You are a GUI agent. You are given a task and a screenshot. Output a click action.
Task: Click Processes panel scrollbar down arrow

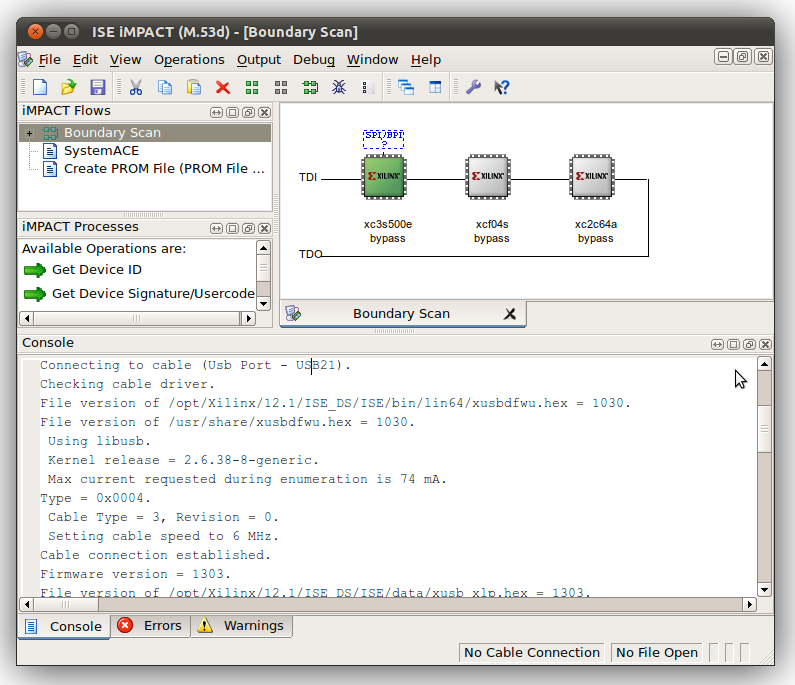pyautogui.click(x=264, y=304)
